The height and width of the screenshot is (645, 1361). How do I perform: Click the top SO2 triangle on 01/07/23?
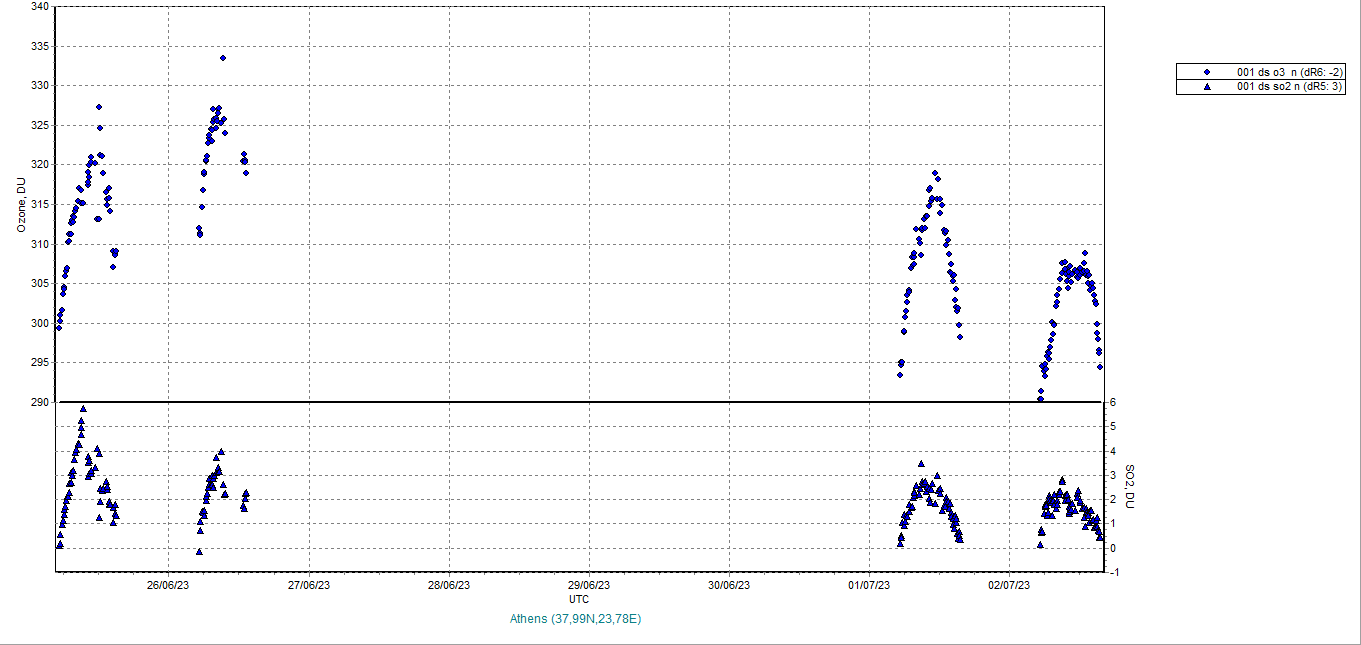pyautogui.click(x=921, y=464)
